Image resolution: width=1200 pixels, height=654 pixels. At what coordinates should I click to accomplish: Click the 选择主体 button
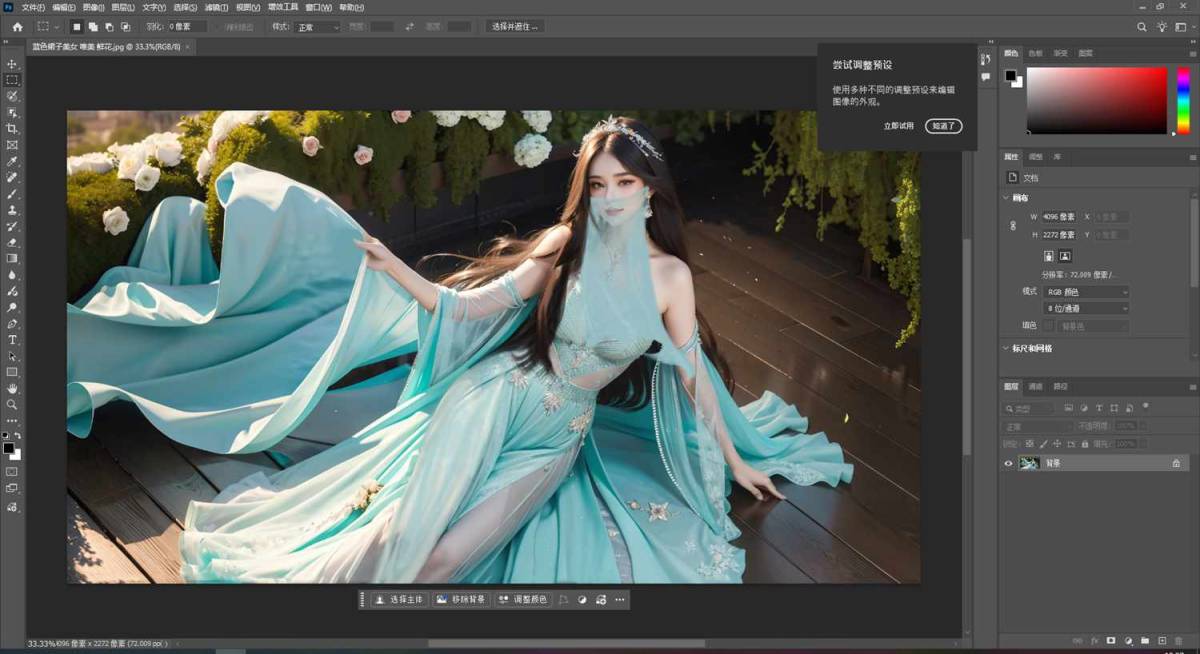[398, 599]
